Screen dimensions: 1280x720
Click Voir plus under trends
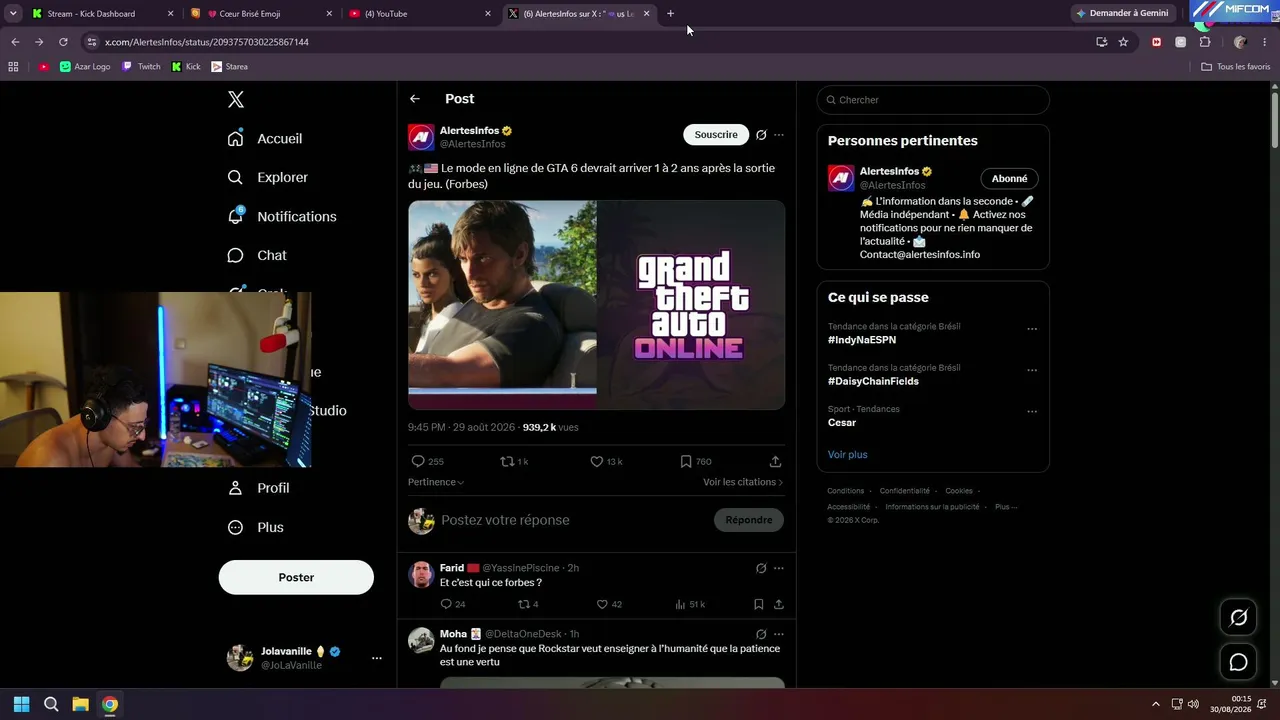click(848, 454)
